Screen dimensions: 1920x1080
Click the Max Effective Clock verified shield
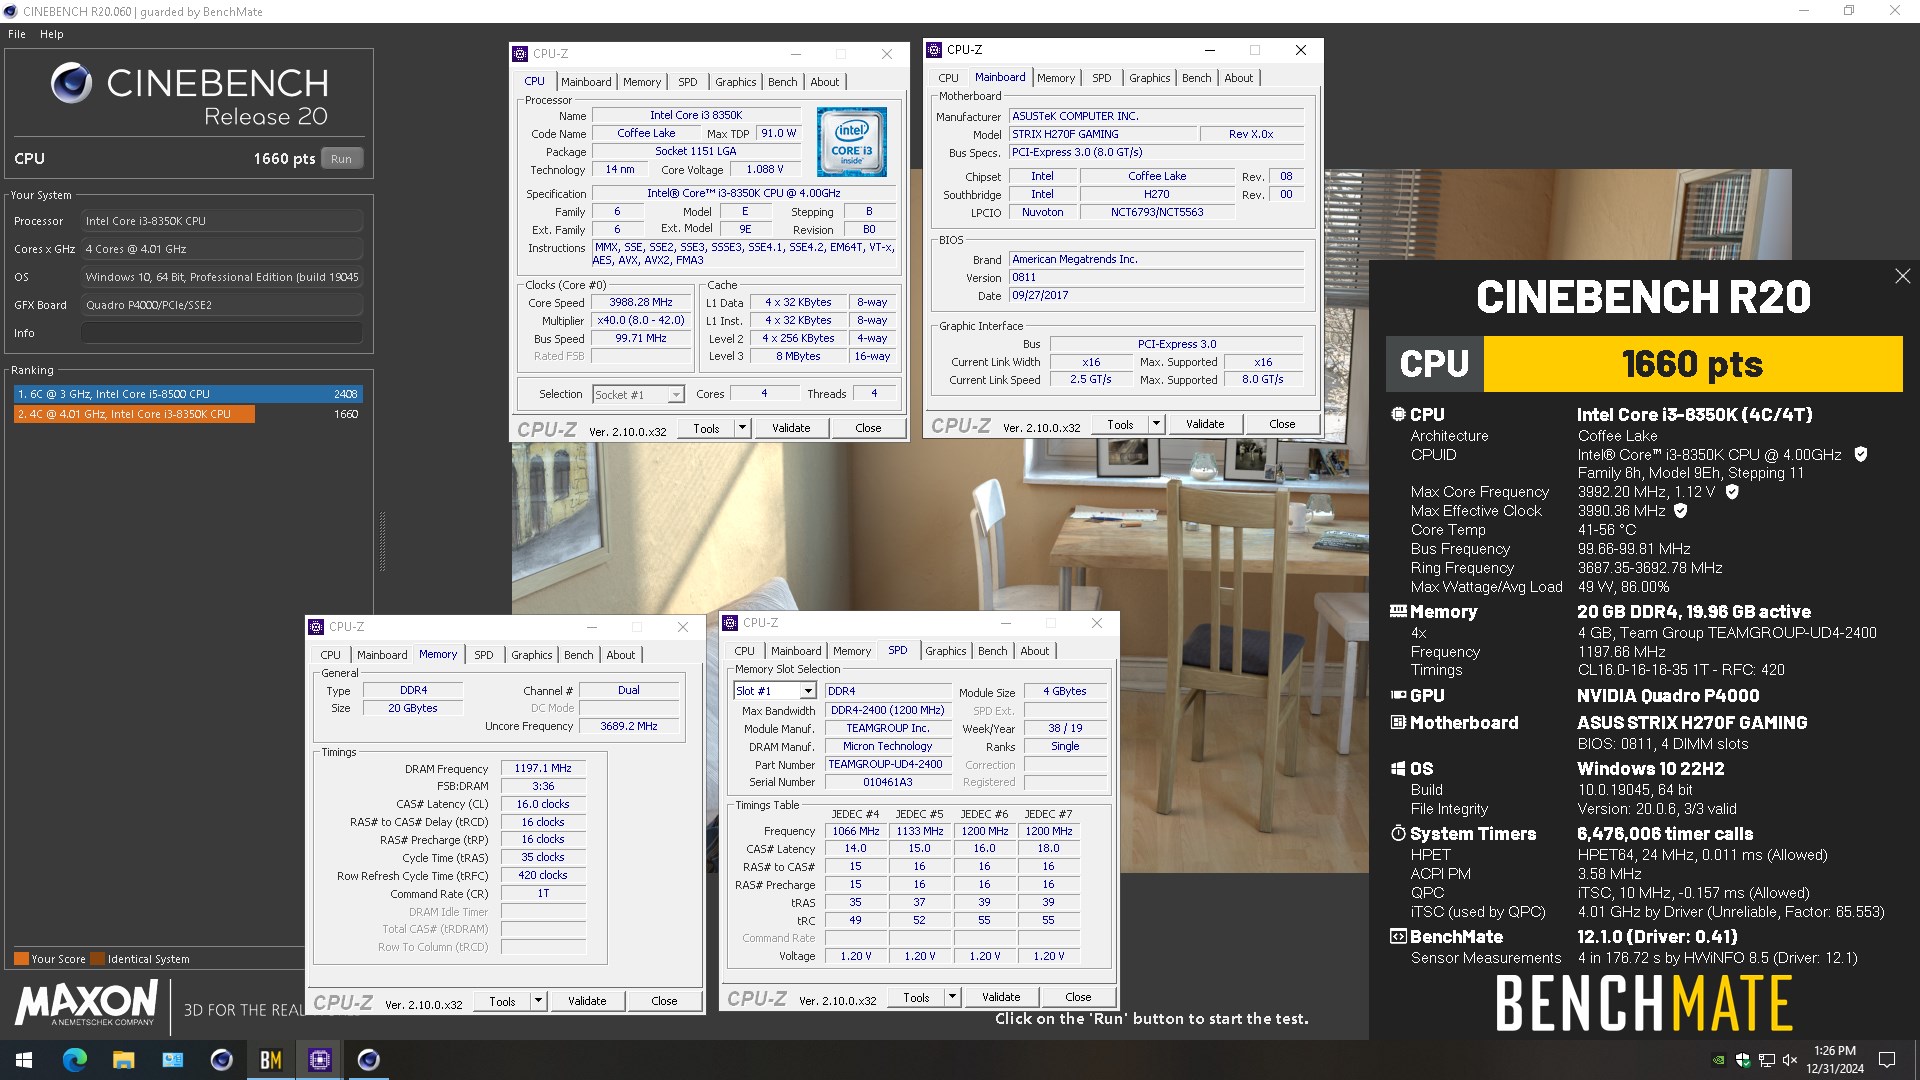coord(1681,511)
